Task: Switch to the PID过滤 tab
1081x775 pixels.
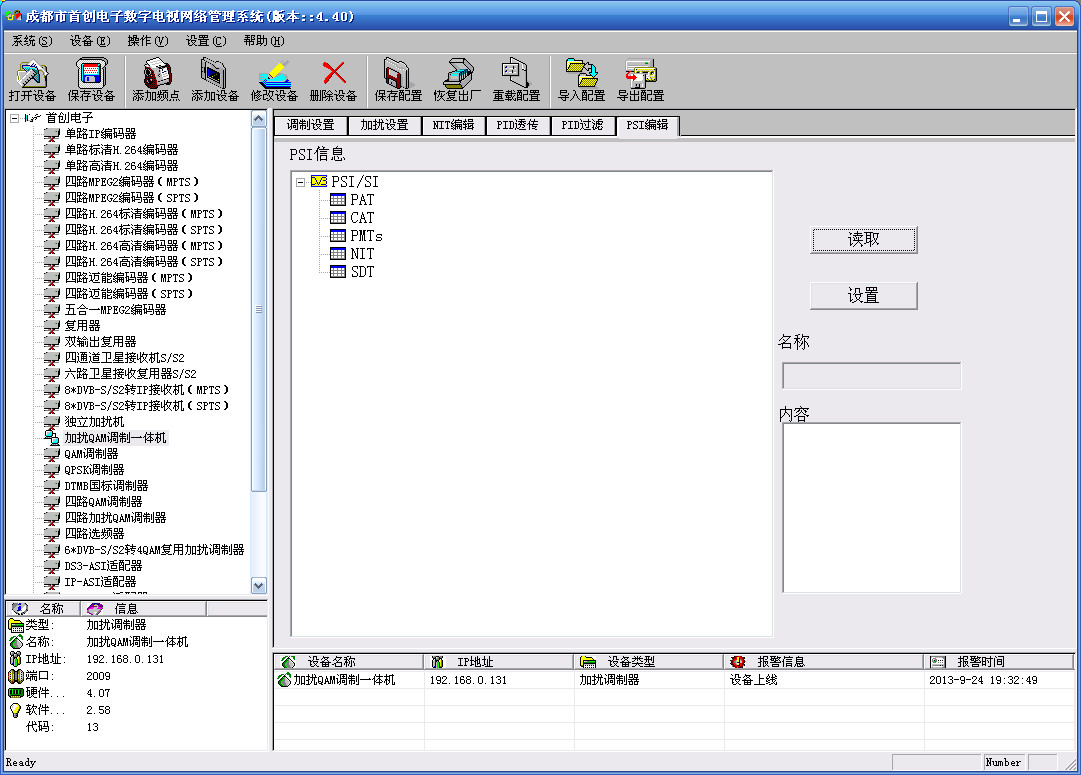Action: 583,125
